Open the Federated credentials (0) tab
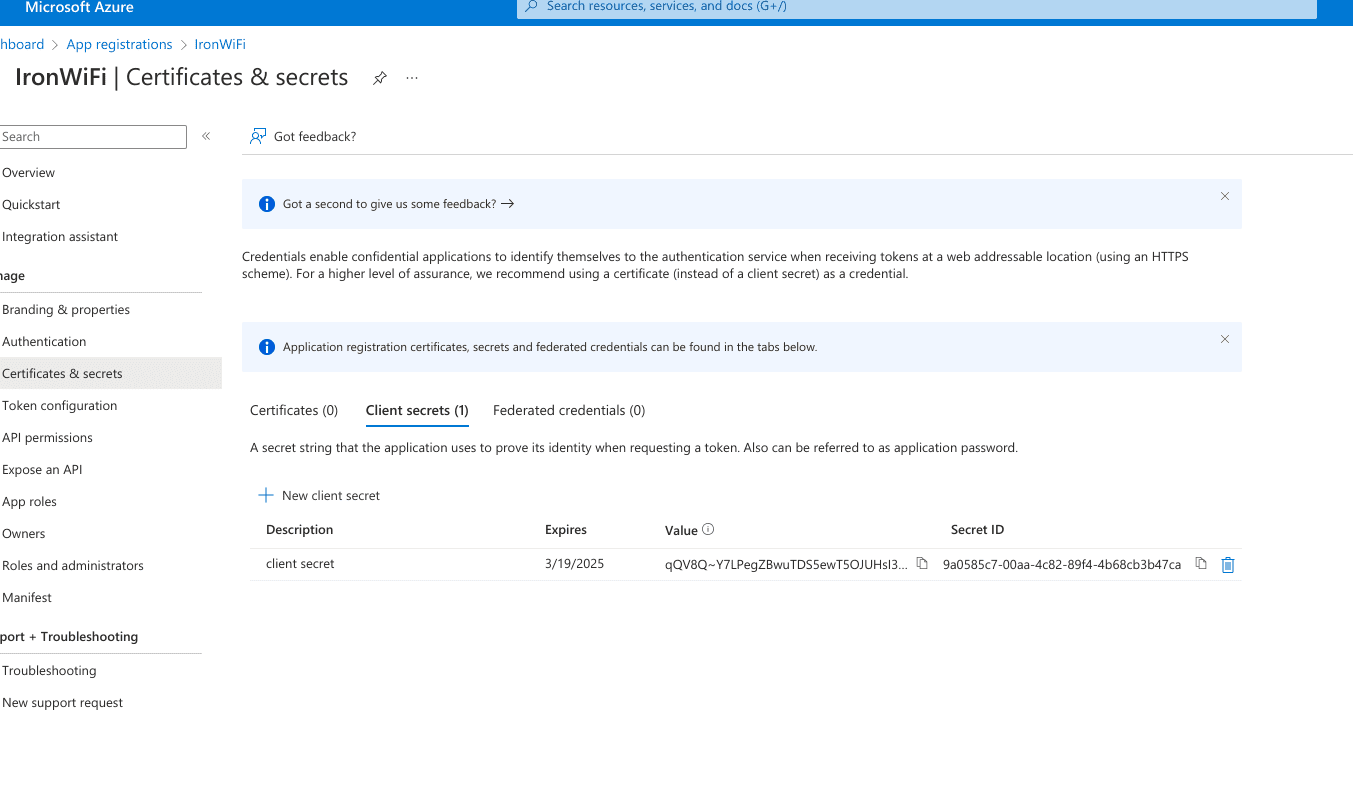Image resolution: width=1353 pixels, height=788 pixels. pos(569,410)
